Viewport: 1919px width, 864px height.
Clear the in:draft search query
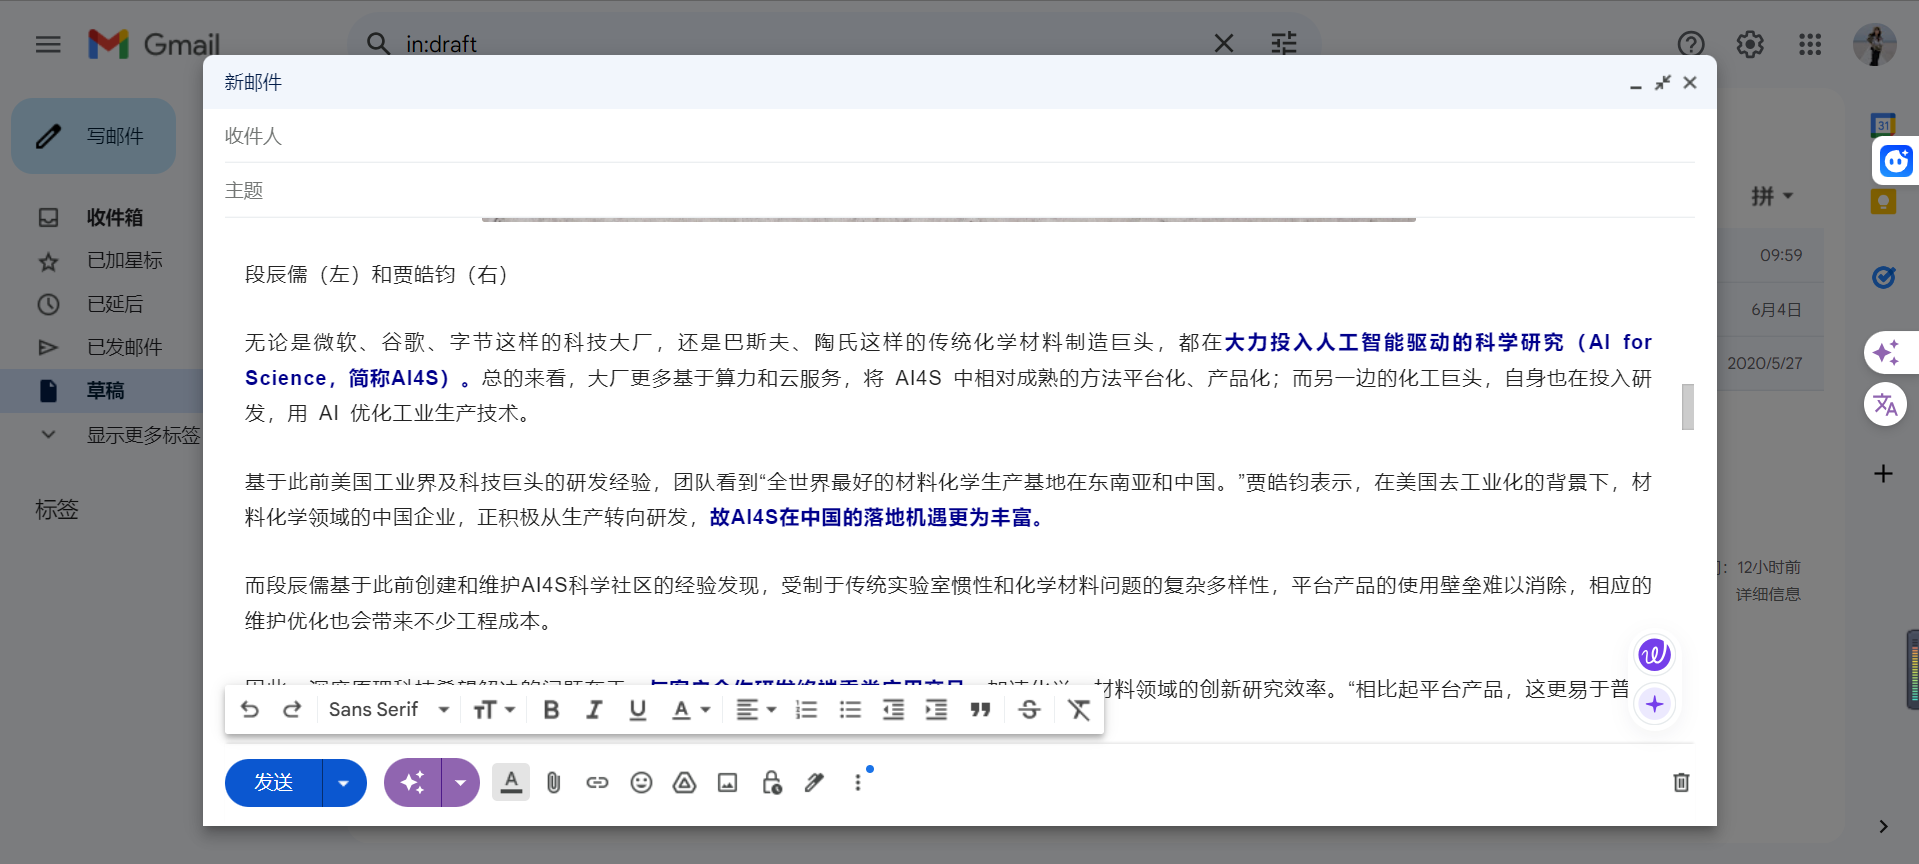pos(1224,43)
